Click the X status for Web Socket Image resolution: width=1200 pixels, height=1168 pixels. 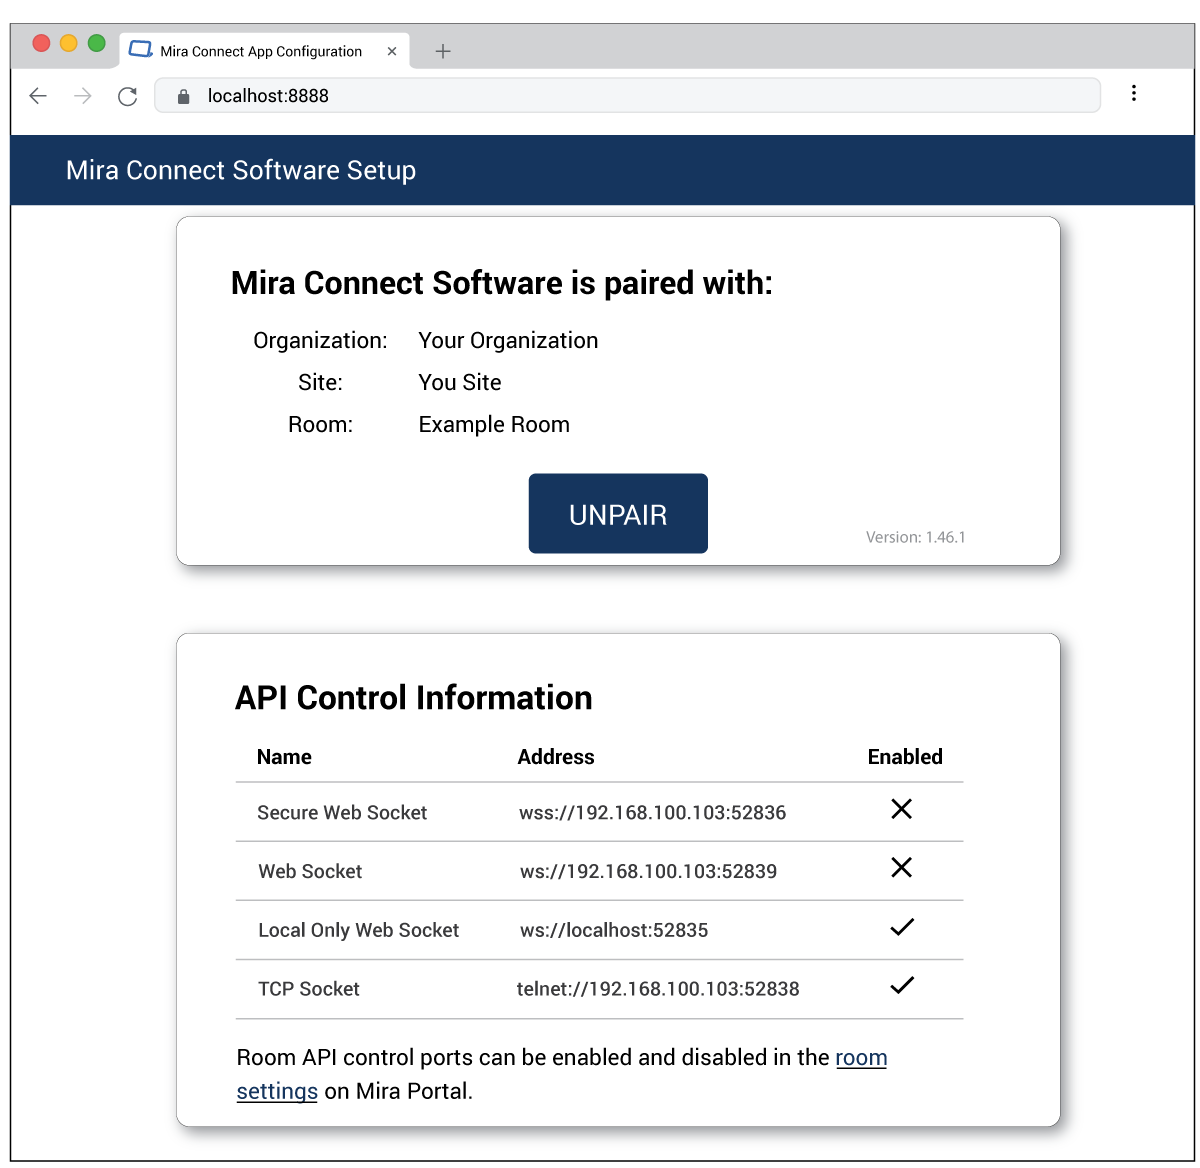click(901, 868)
